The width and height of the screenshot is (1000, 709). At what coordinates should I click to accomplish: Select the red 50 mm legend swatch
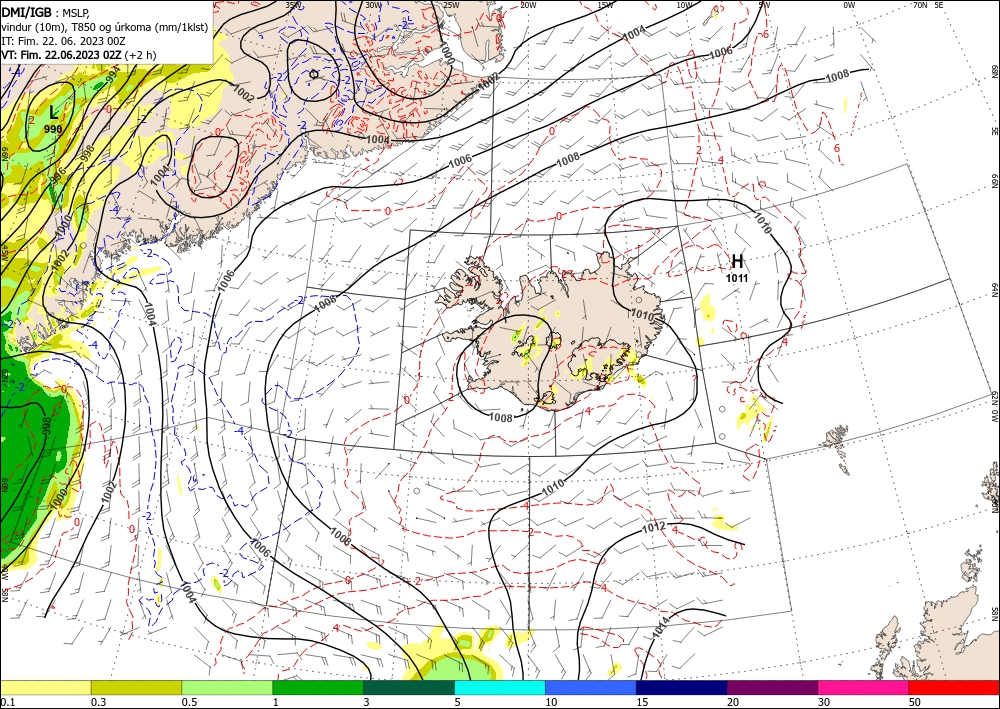coord(954,687)
